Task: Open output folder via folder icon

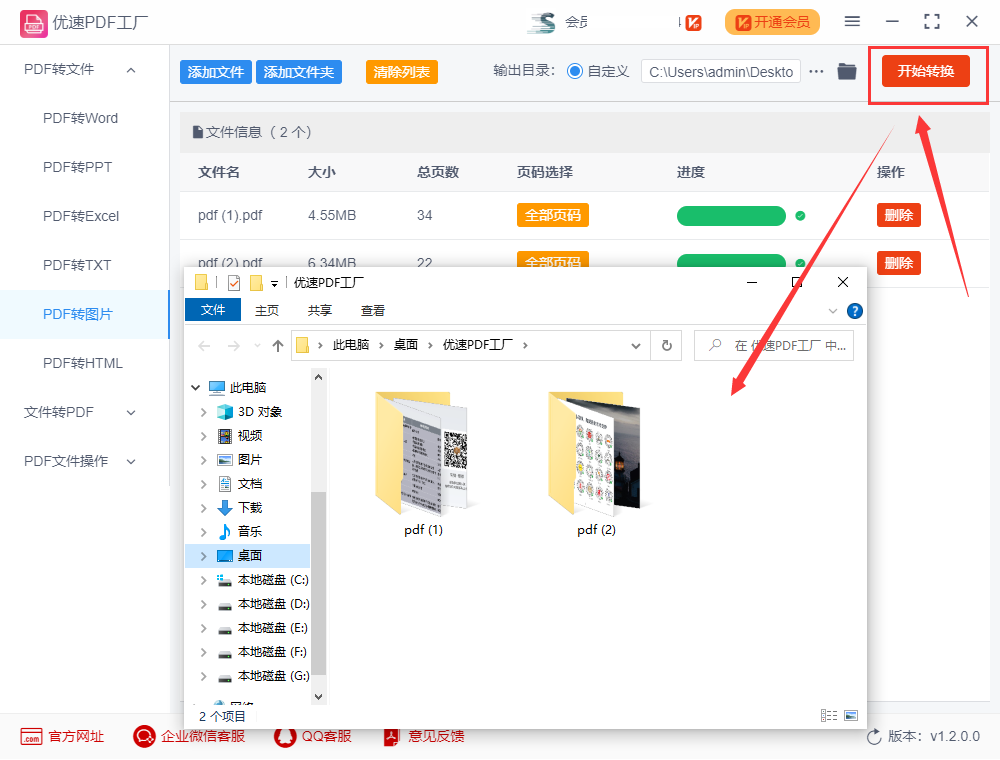Action: coord(847,71)
